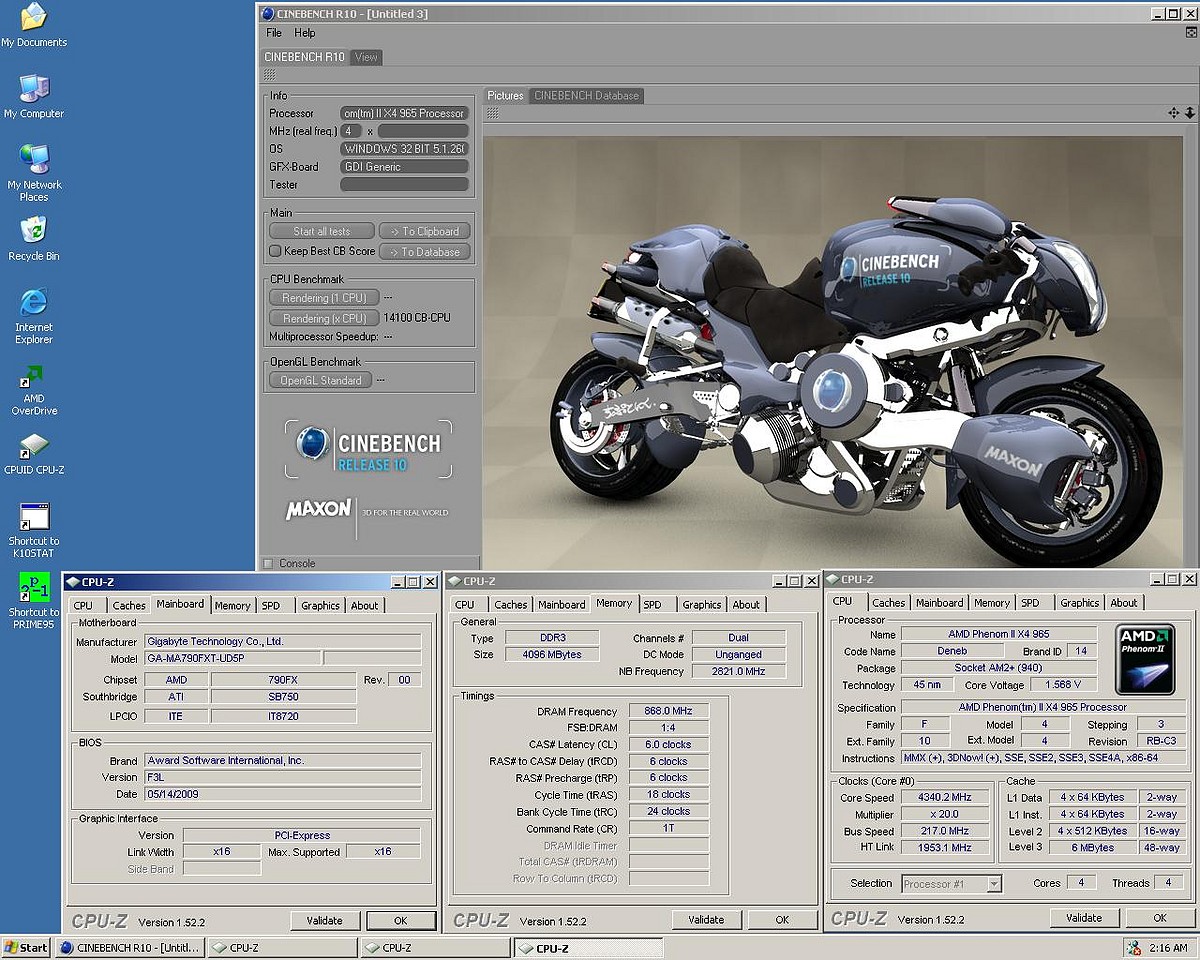Open the CINEBENCH File menu
Viewport: 1200px width, 960px height.
coord(274,33)
